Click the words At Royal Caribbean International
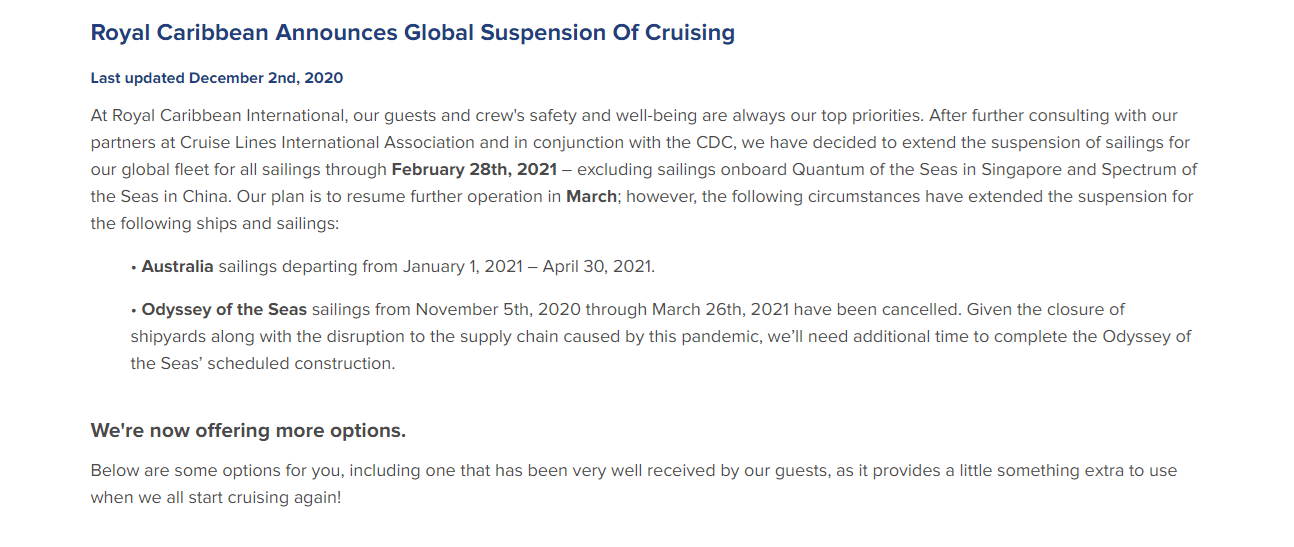Screen dimensions: 1294x547 (x=218, y=115)
